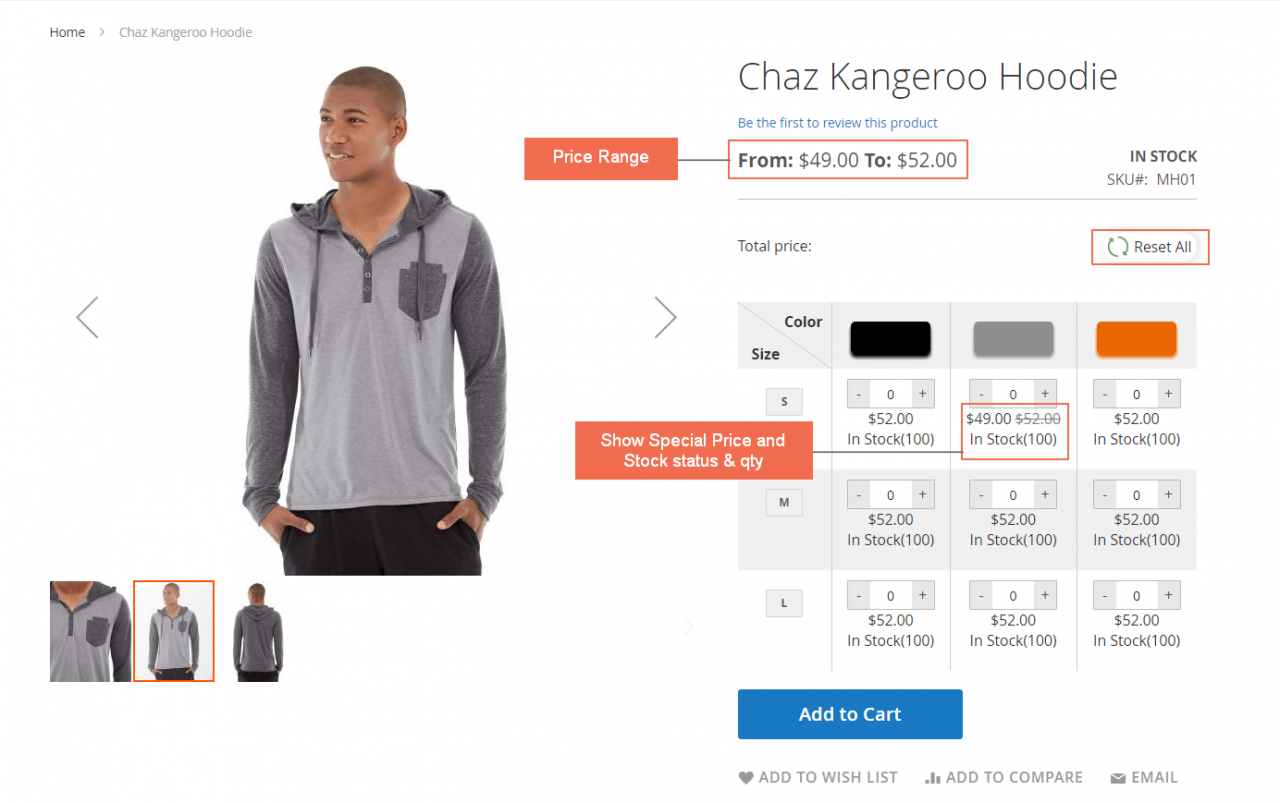Click the Email envelope icon
Viewport: 1280px width, 803px height.
point(1118,778)
